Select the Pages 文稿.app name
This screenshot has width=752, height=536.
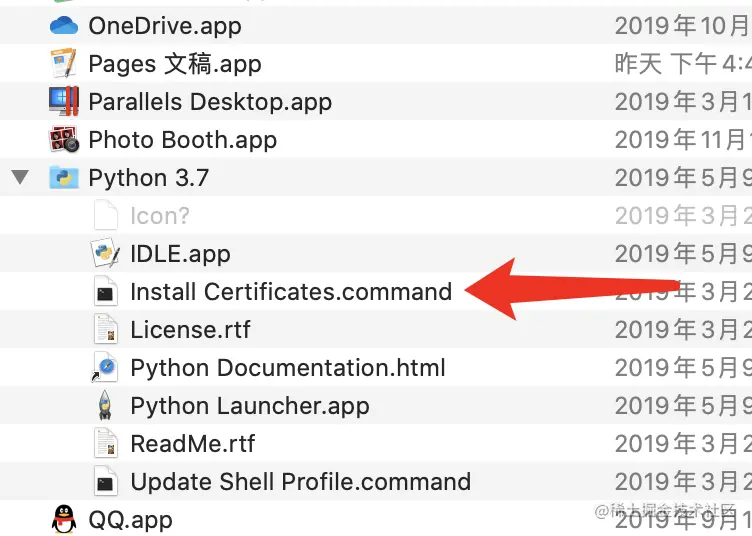(x=175, y=64)
